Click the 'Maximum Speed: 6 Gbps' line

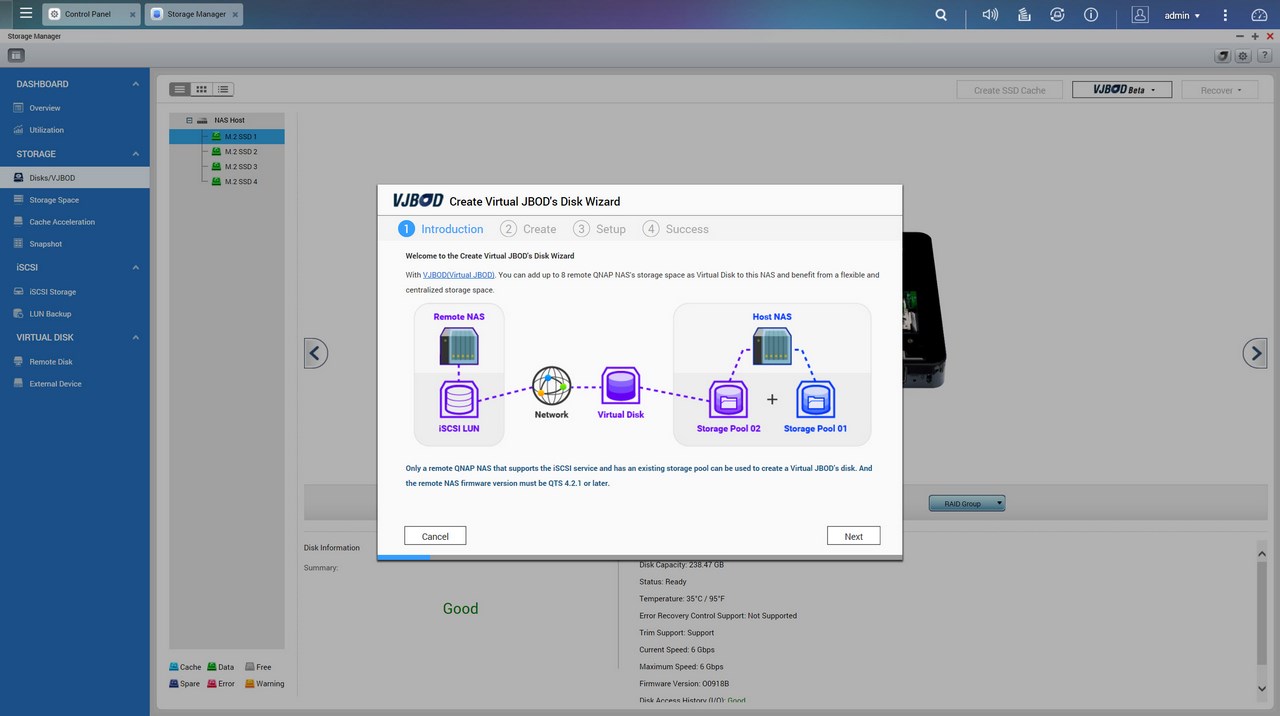tap(681, 667)
